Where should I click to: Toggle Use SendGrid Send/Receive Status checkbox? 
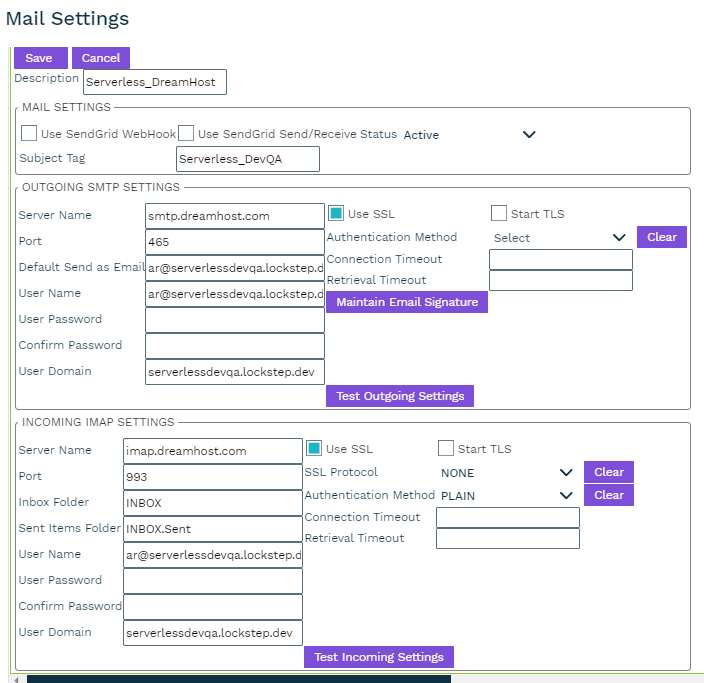pyautogui.click(x=186, y=133)
